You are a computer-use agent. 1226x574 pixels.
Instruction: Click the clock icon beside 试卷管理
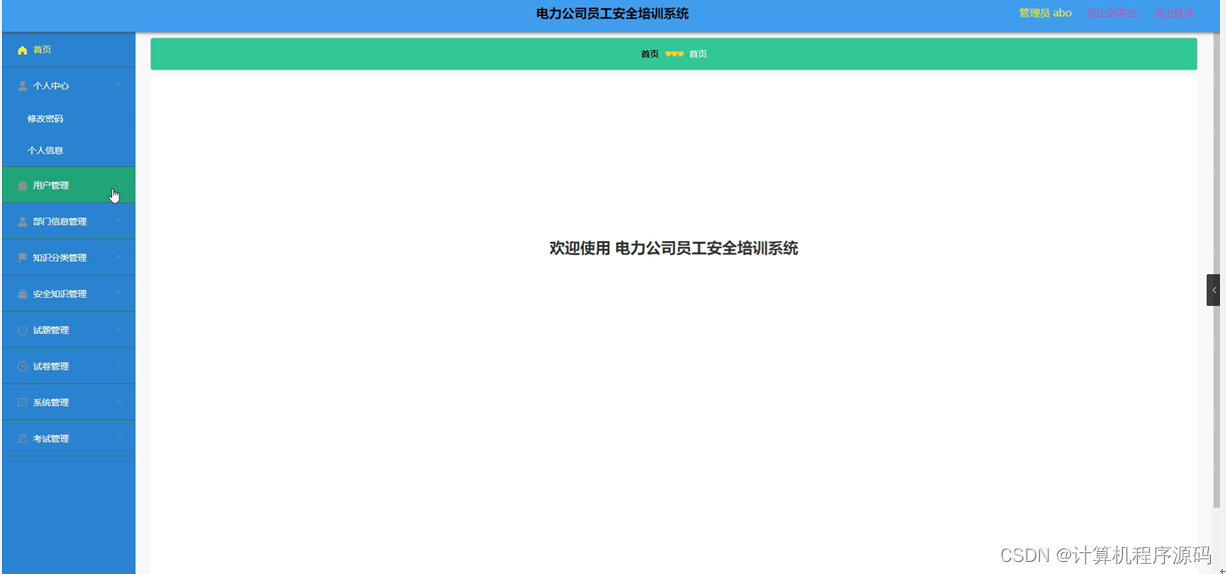click(x=22, y=366)
